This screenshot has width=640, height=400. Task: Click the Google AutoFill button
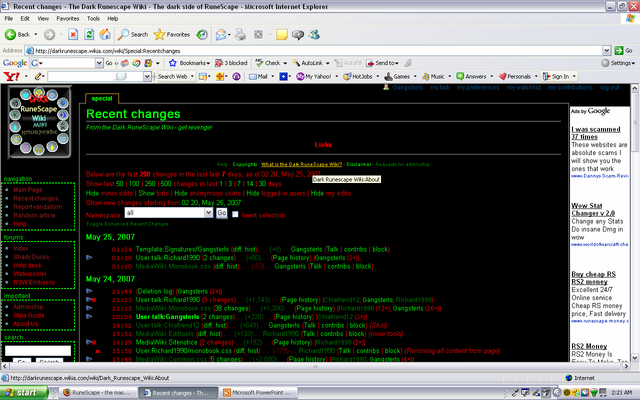tap(348, 63)
